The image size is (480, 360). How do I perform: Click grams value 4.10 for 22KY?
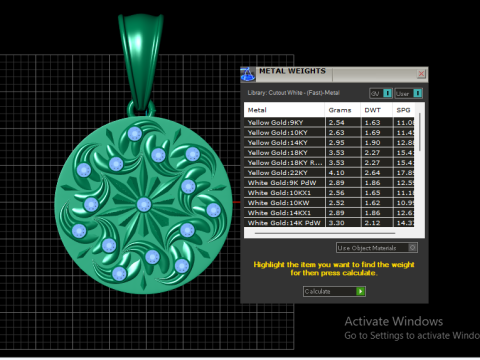pos(337,173)
